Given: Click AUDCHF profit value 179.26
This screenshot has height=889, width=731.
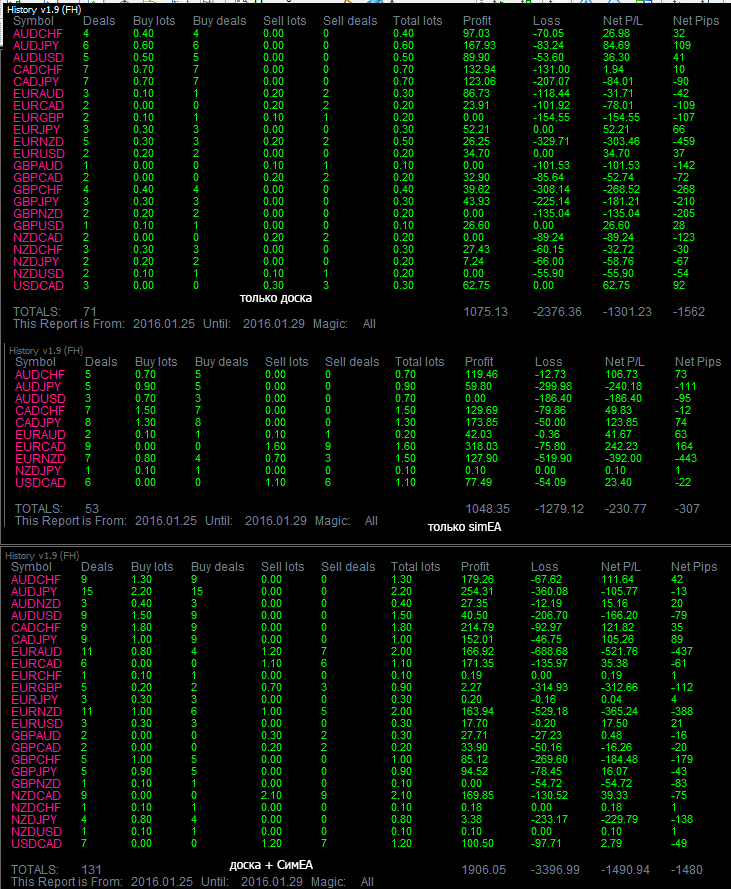Looking at the screenshot, I should pyautogui.click(x=478, y=579).
